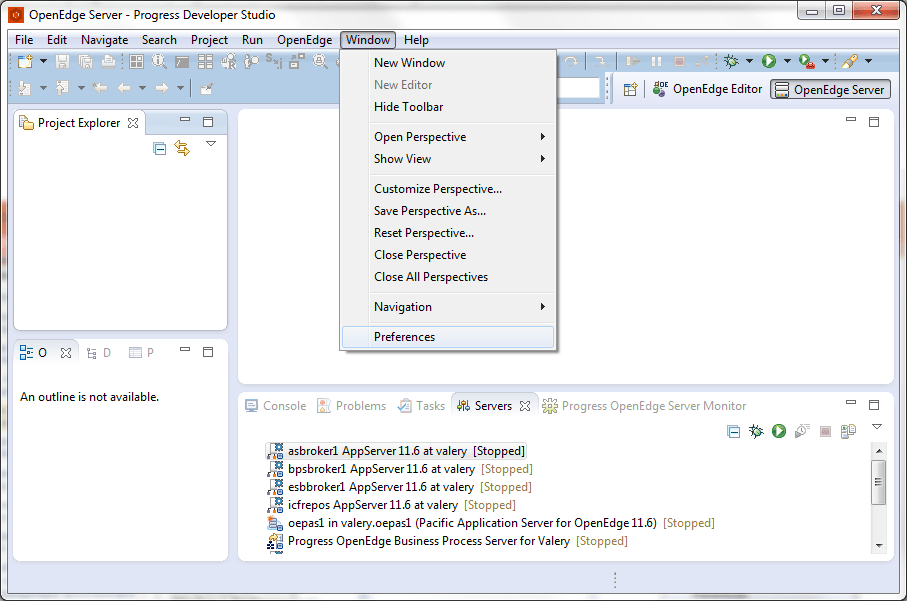Click the Save icon in main toolbar
Screen dimensions: 907x601
[x=62, y=61]
